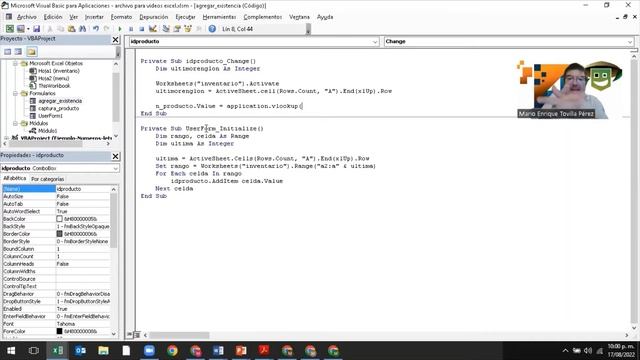Open the Depuración menu
Viewport: 640px width, 360px height.
pos(153,17)
